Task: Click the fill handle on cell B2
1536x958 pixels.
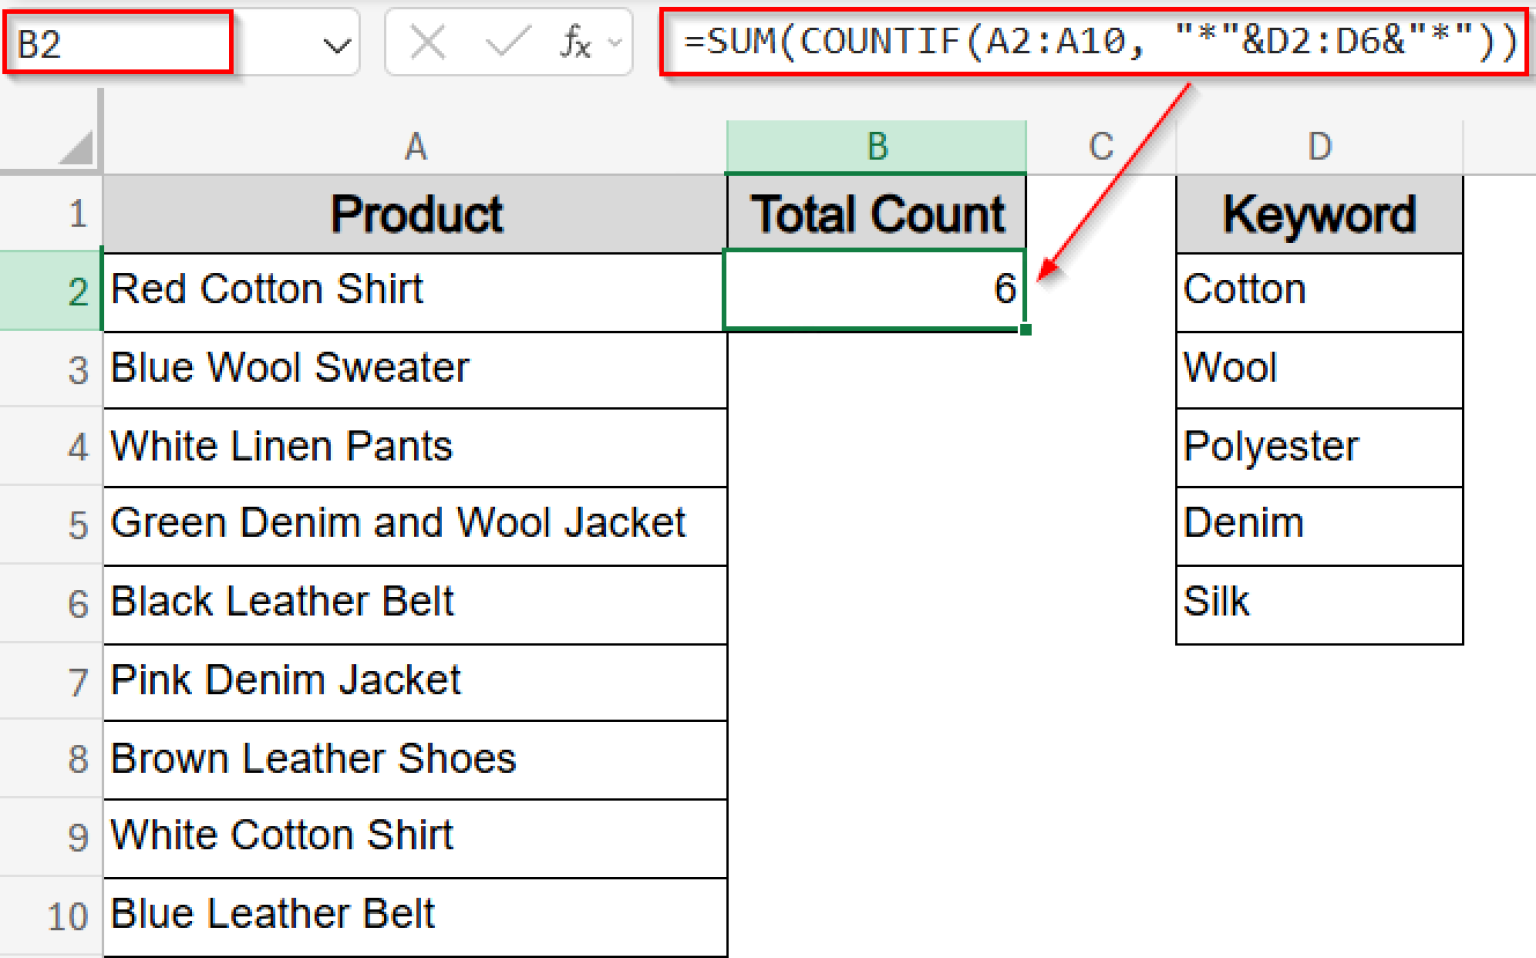Action: (x=1026, y=330)
